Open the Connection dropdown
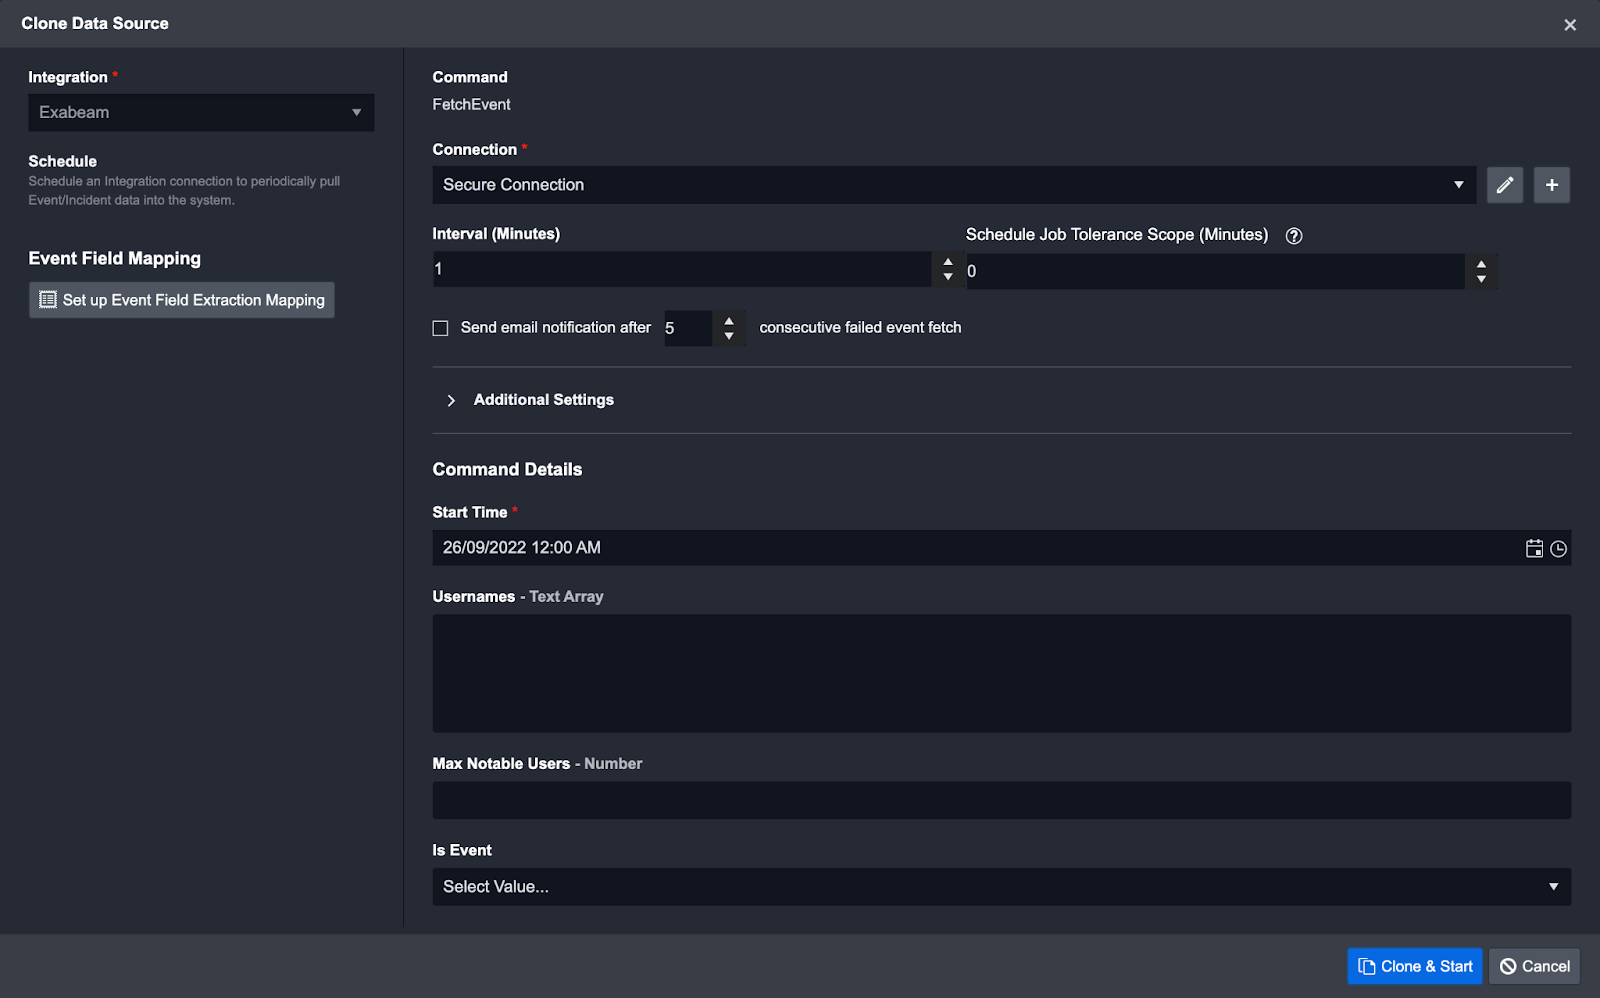 coord(953,185)
